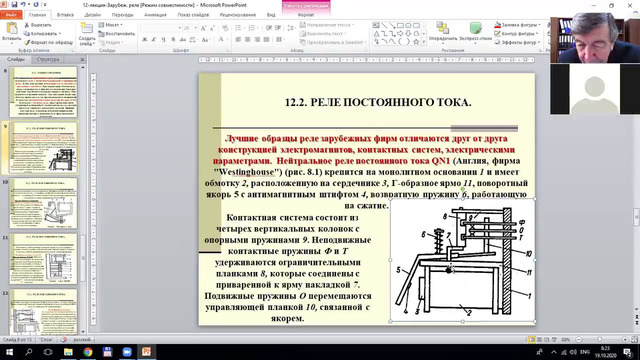This screenshot has width=640, height=360.
Task: Toggle the align text left button
Action: 238,40
